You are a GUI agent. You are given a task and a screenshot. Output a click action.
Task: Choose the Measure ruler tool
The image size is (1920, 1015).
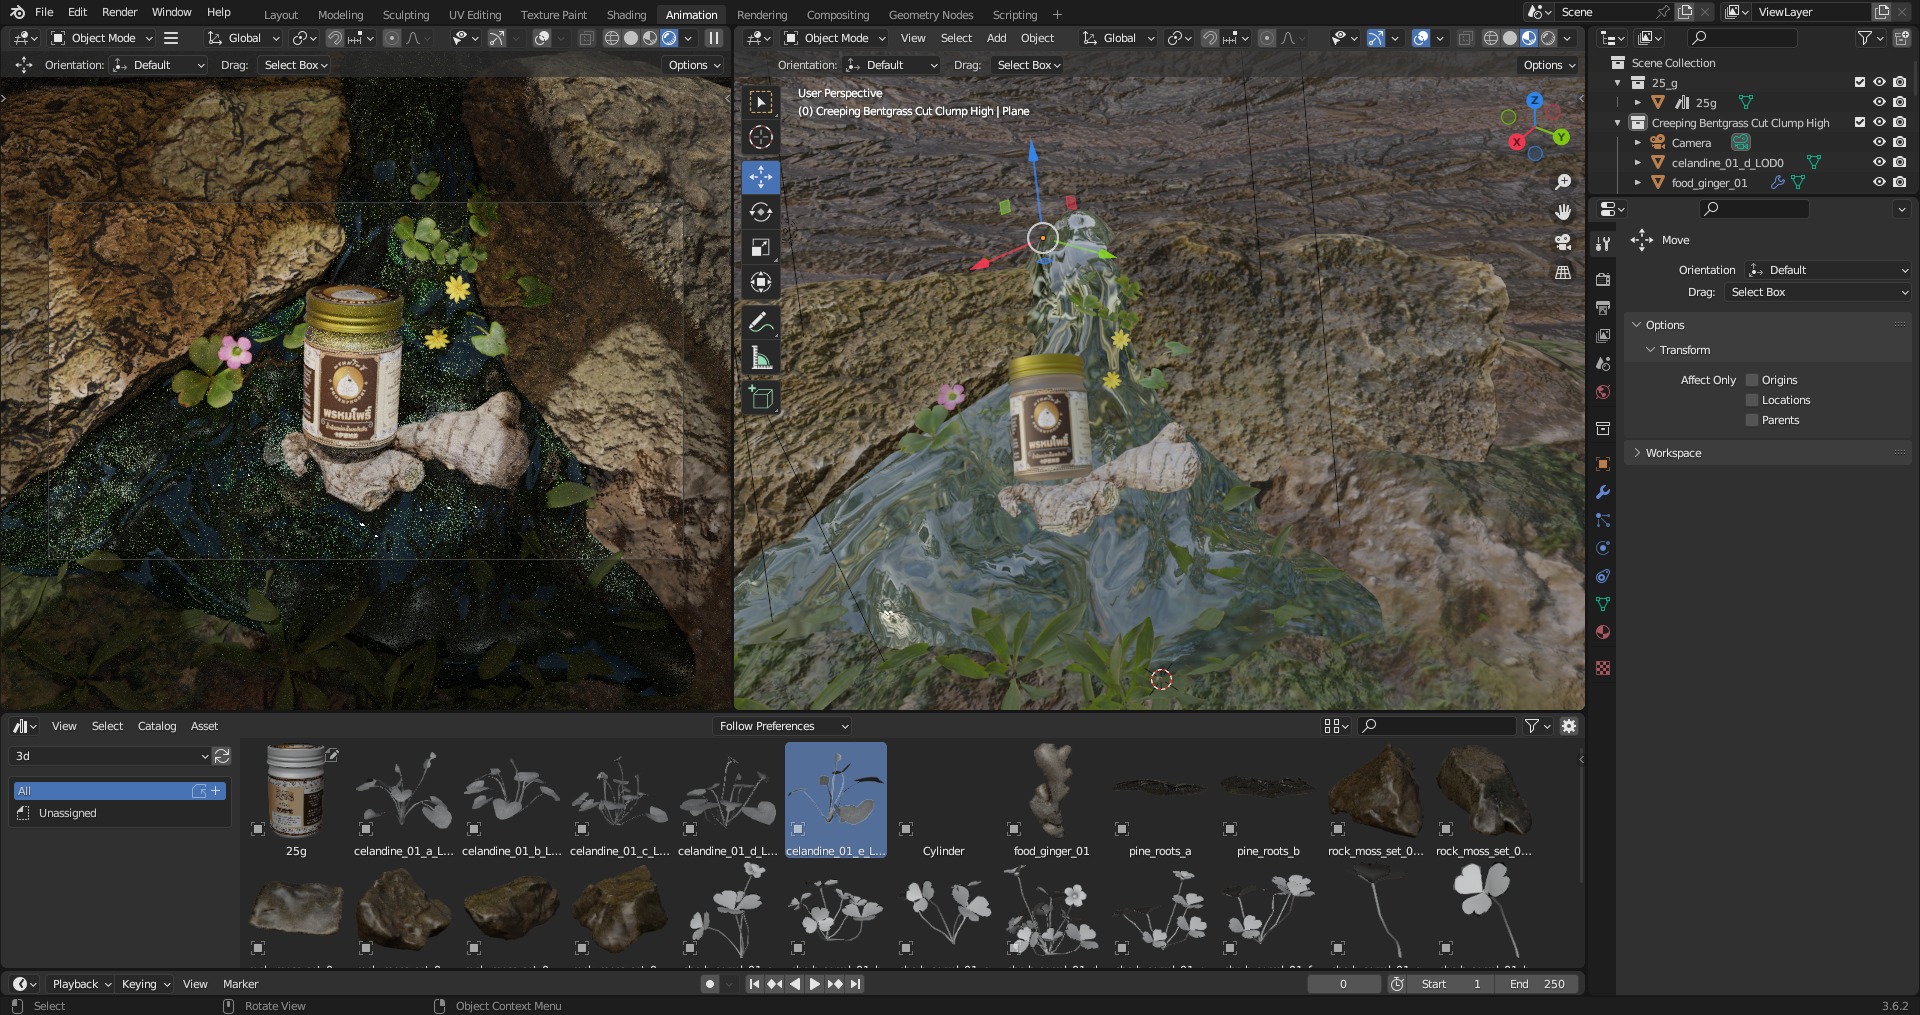pos(761,358)
